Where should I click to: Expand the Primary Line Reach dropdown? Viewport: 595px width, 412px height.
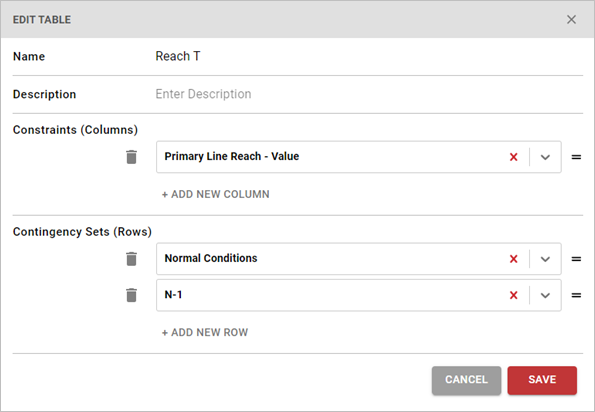pos(545,157)
